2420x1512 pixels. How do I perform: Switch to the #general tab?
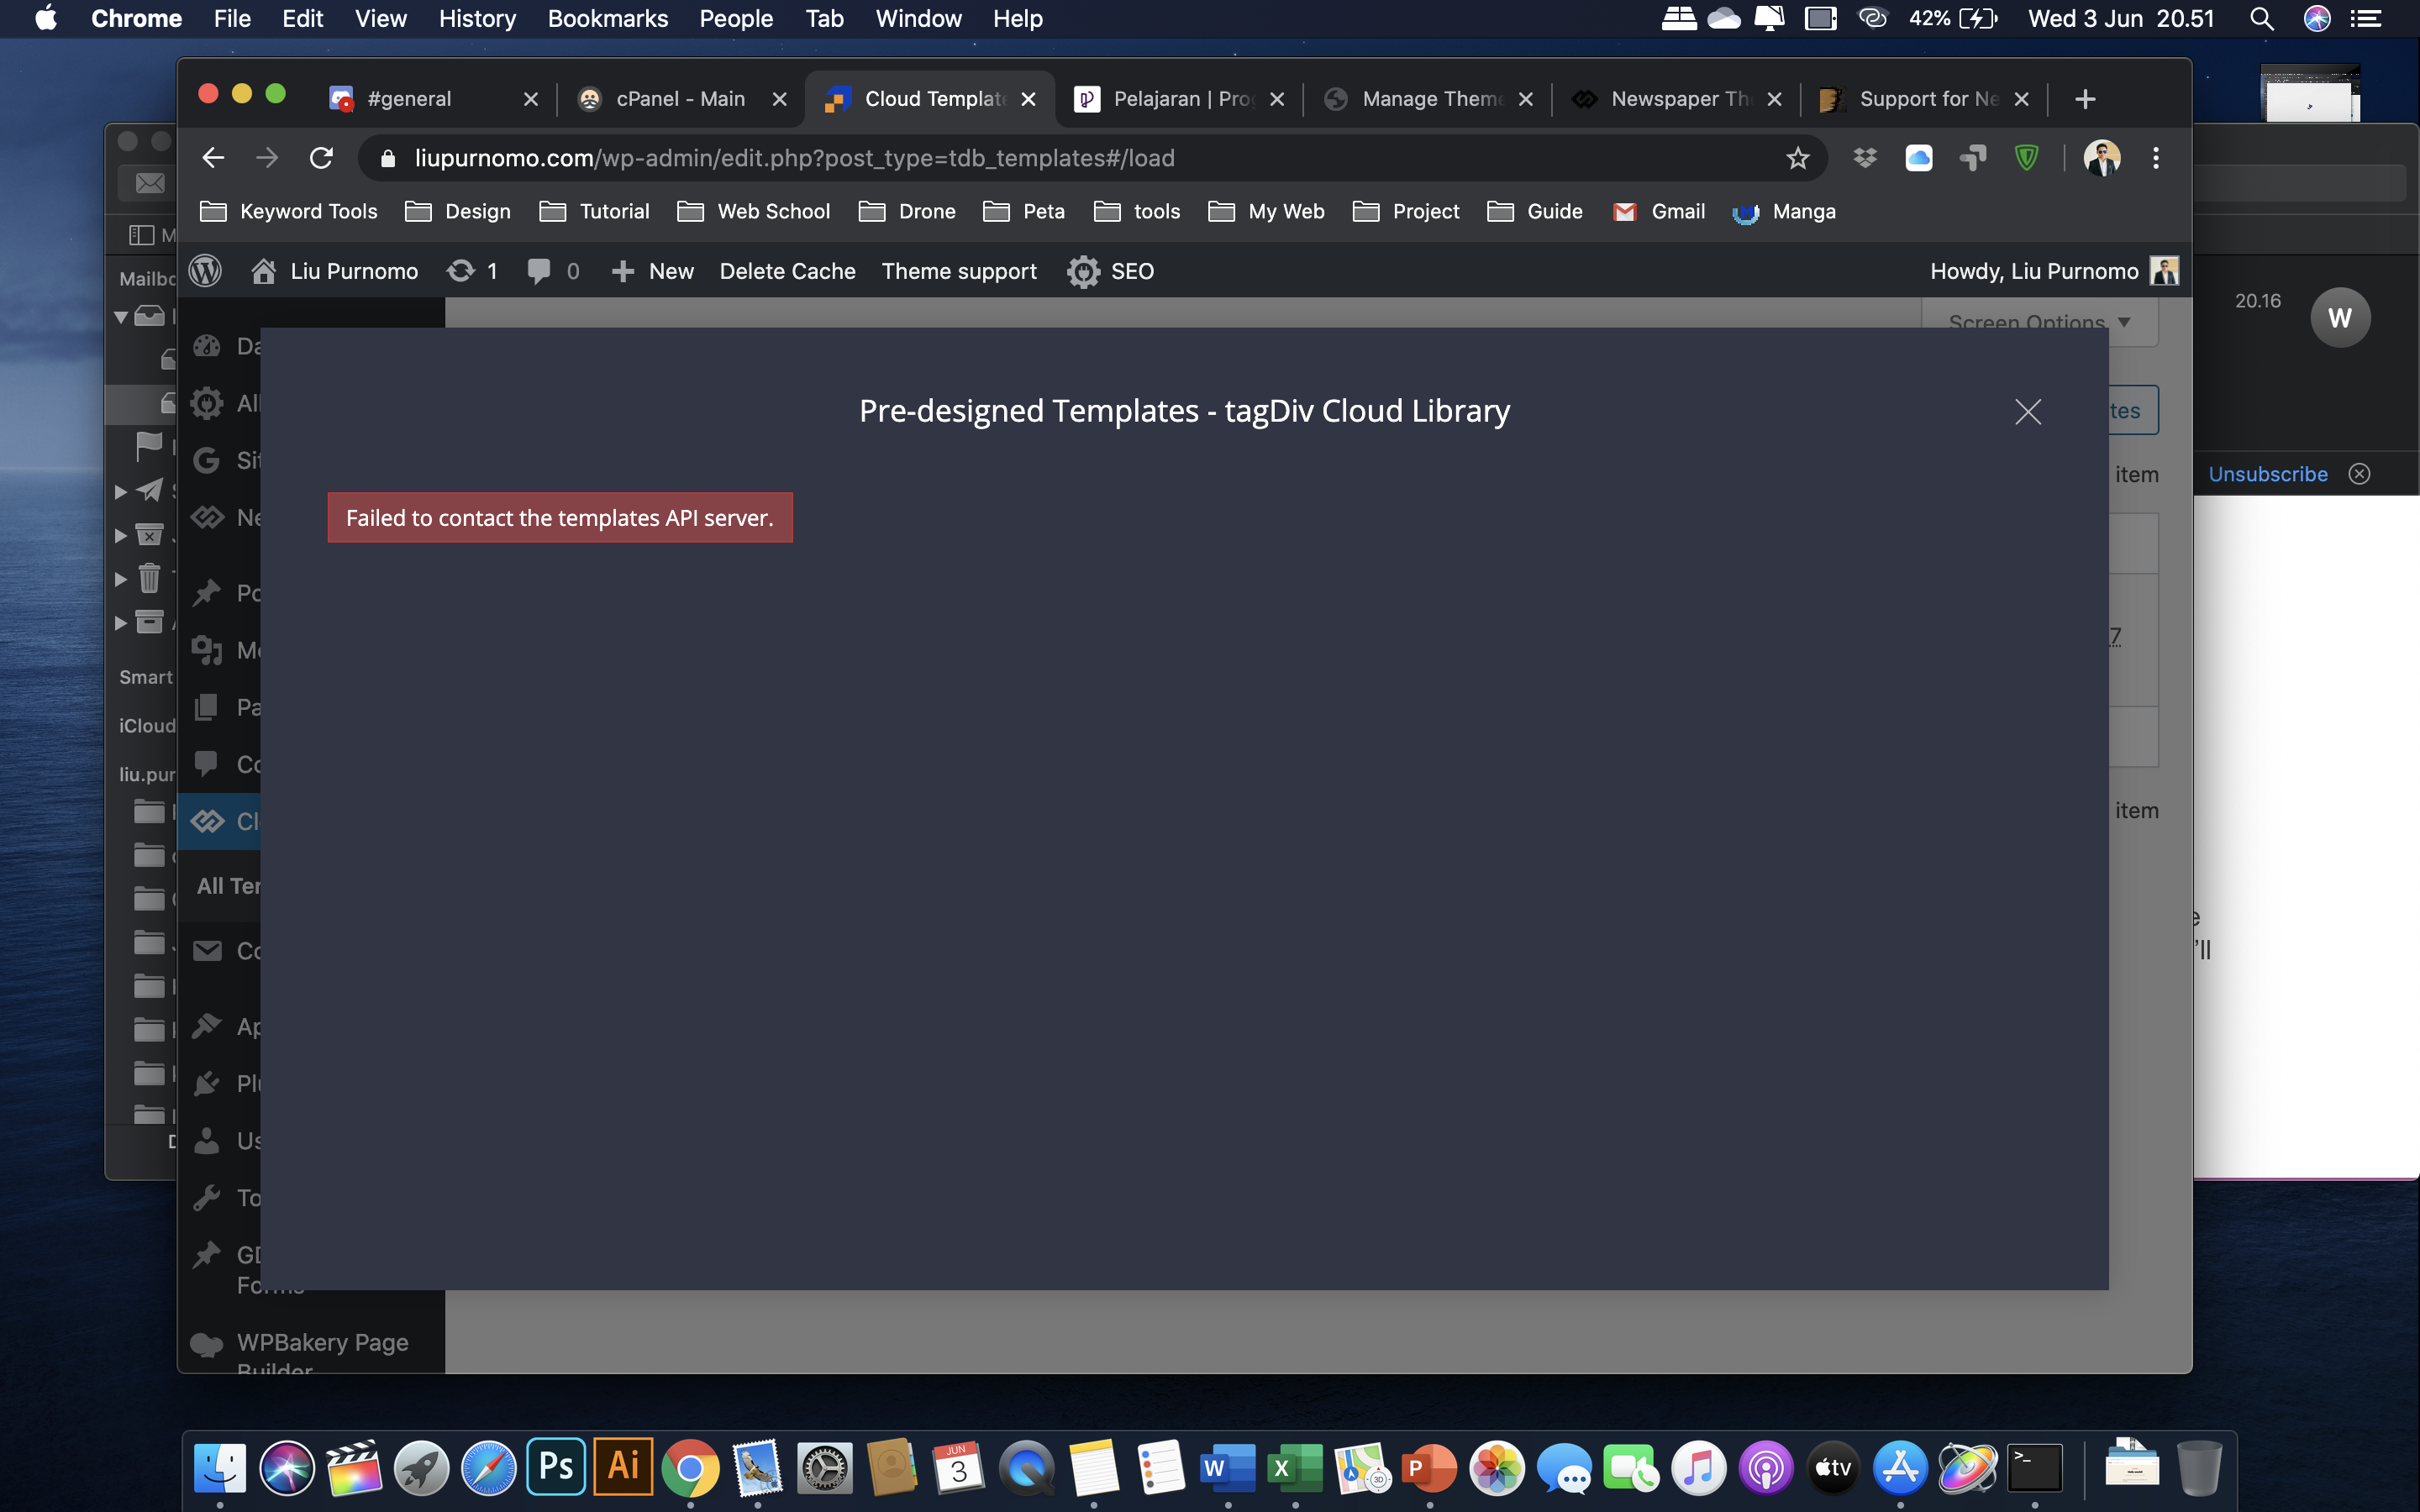(x=432, y=99)
